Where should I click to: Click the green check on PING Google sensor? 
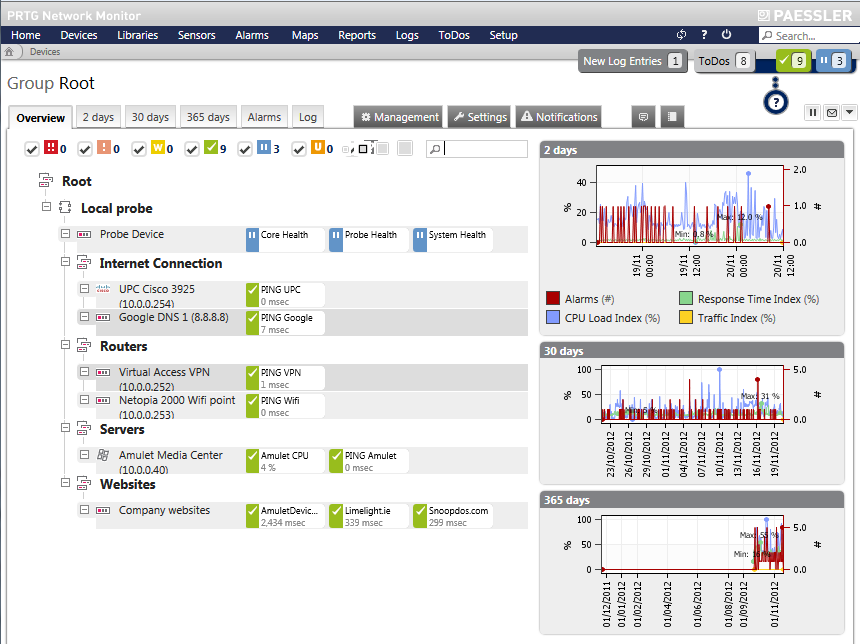point(252,323)
